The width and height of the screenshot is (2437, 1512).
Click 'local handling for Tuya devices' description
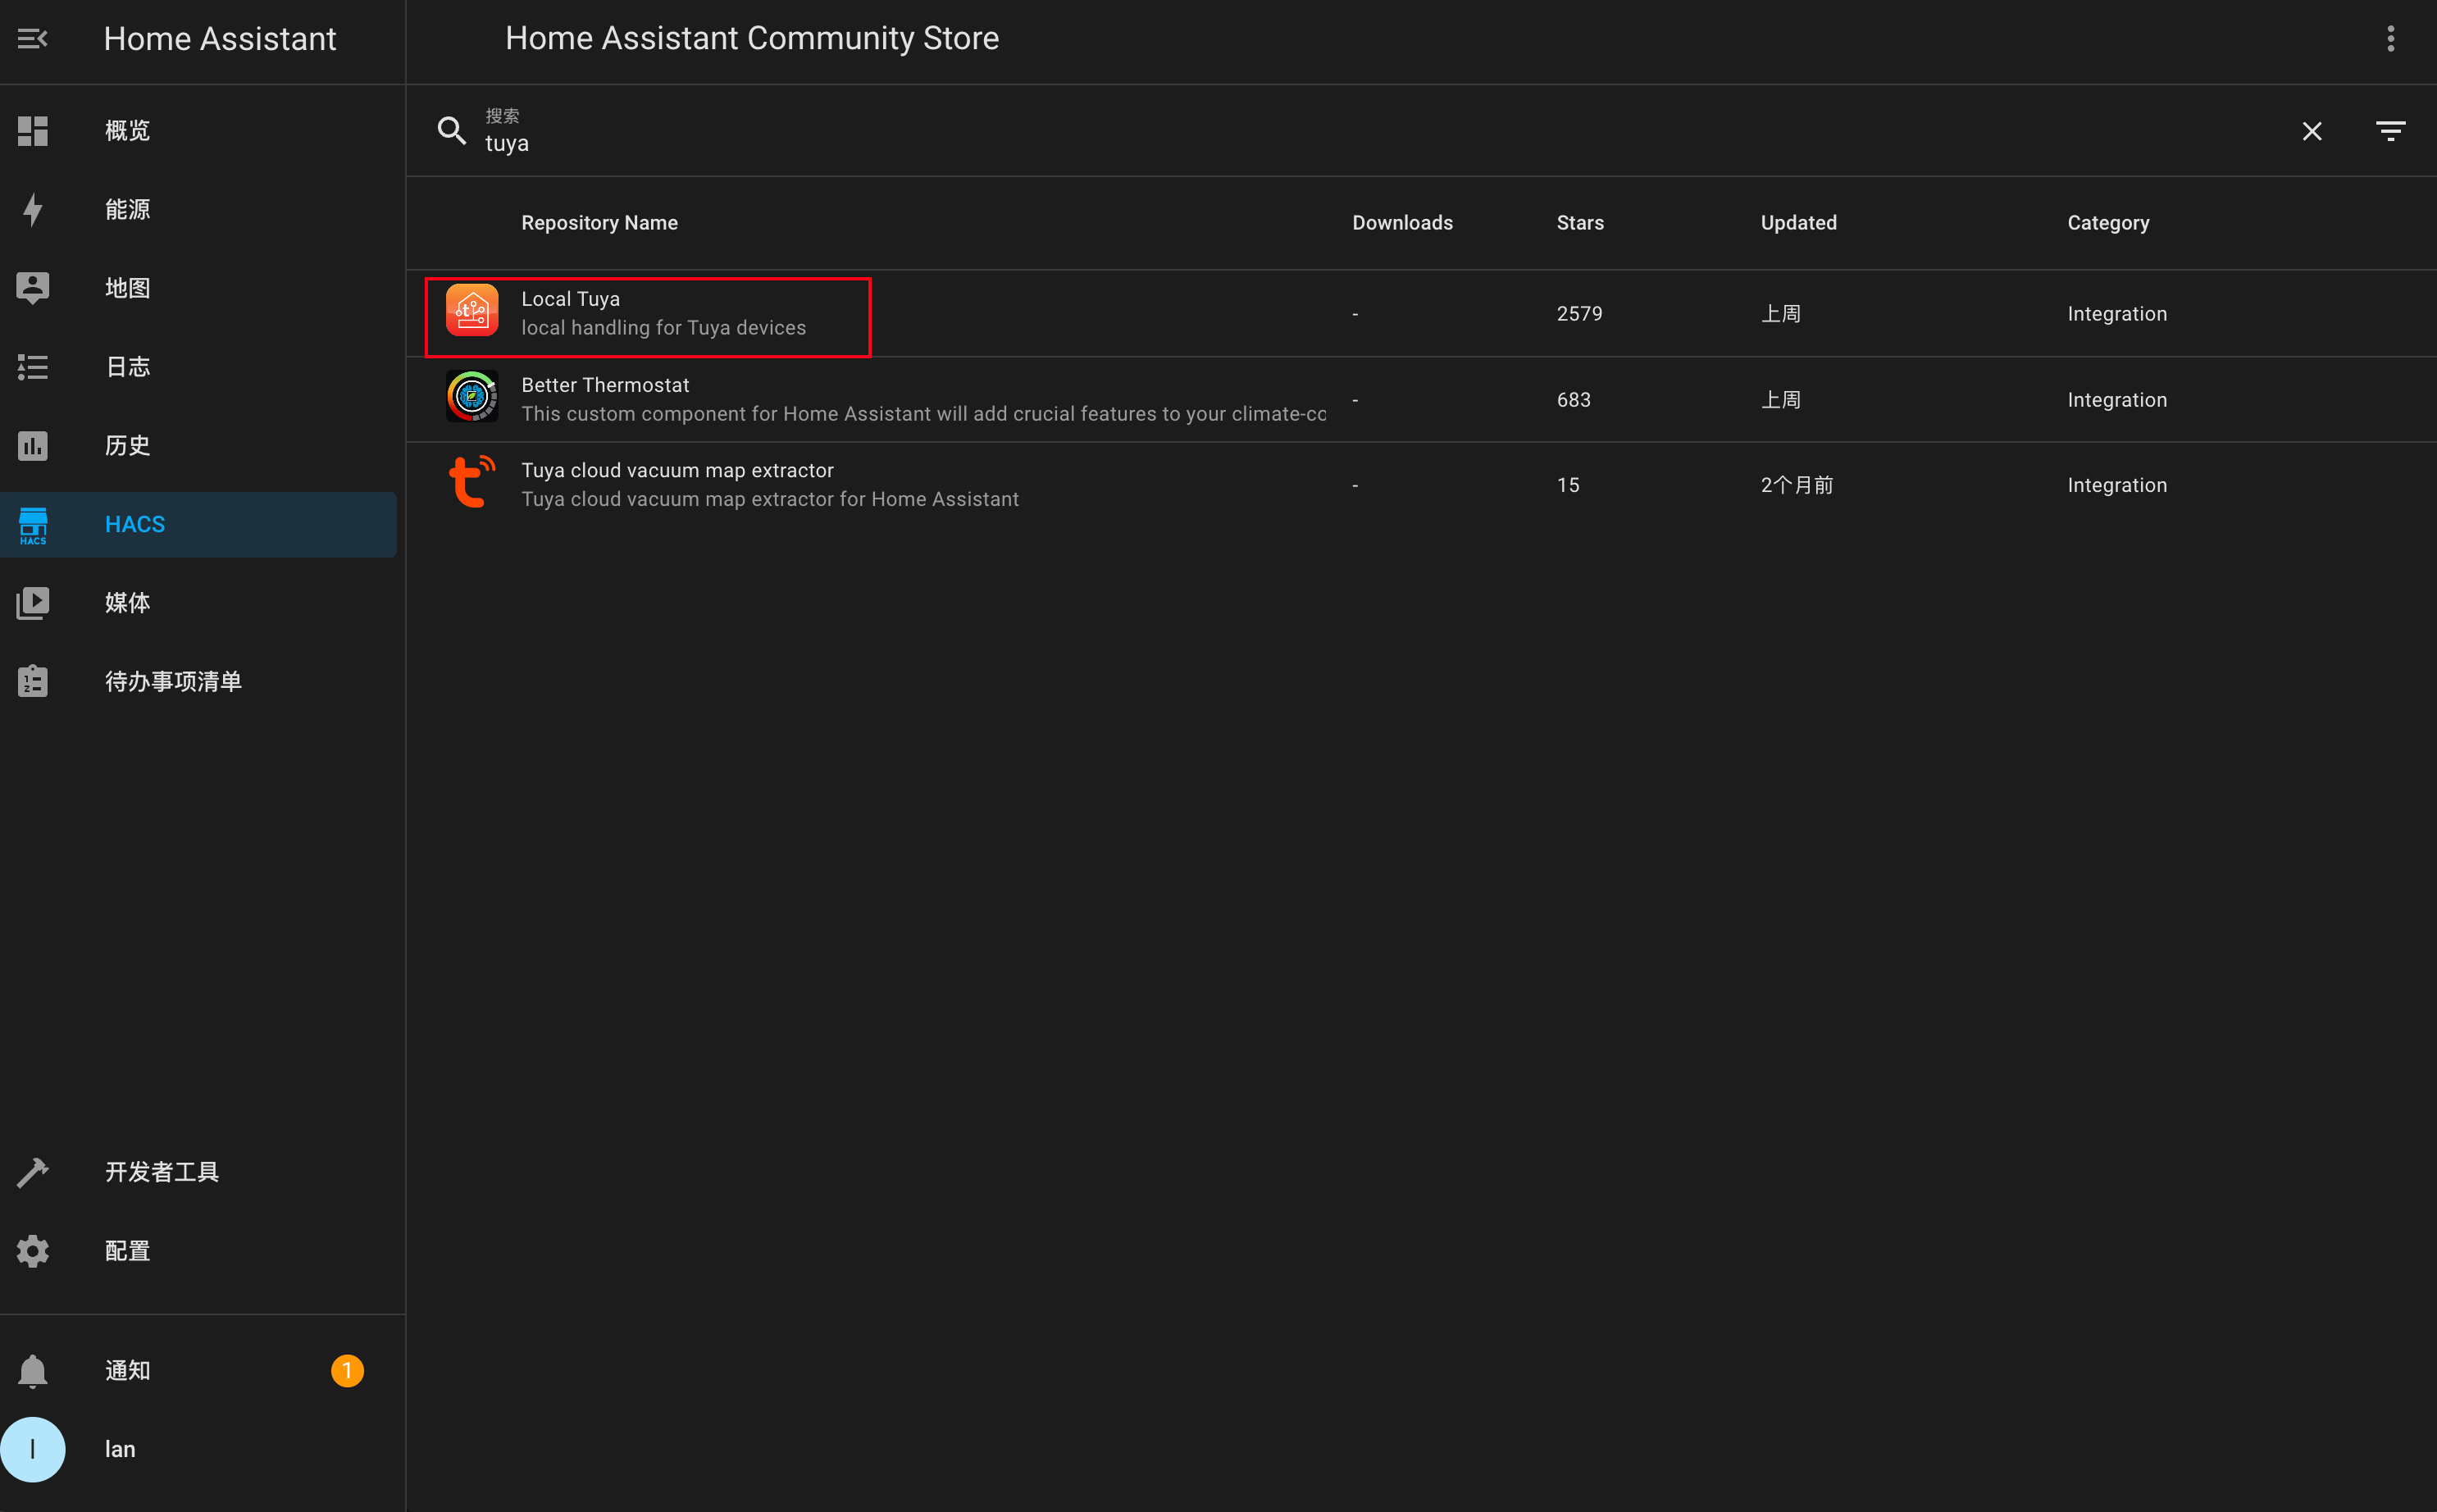pyautogui.click(x=663, y=328)
